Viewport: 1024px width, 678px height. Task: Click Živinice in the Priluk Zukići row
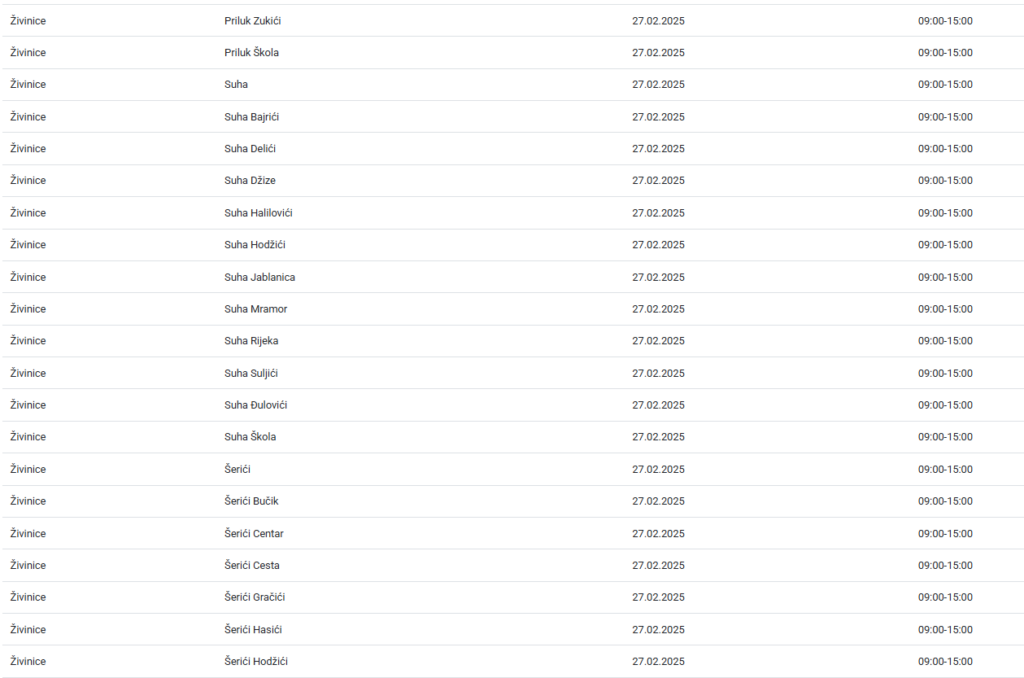(x=28, y=21)
